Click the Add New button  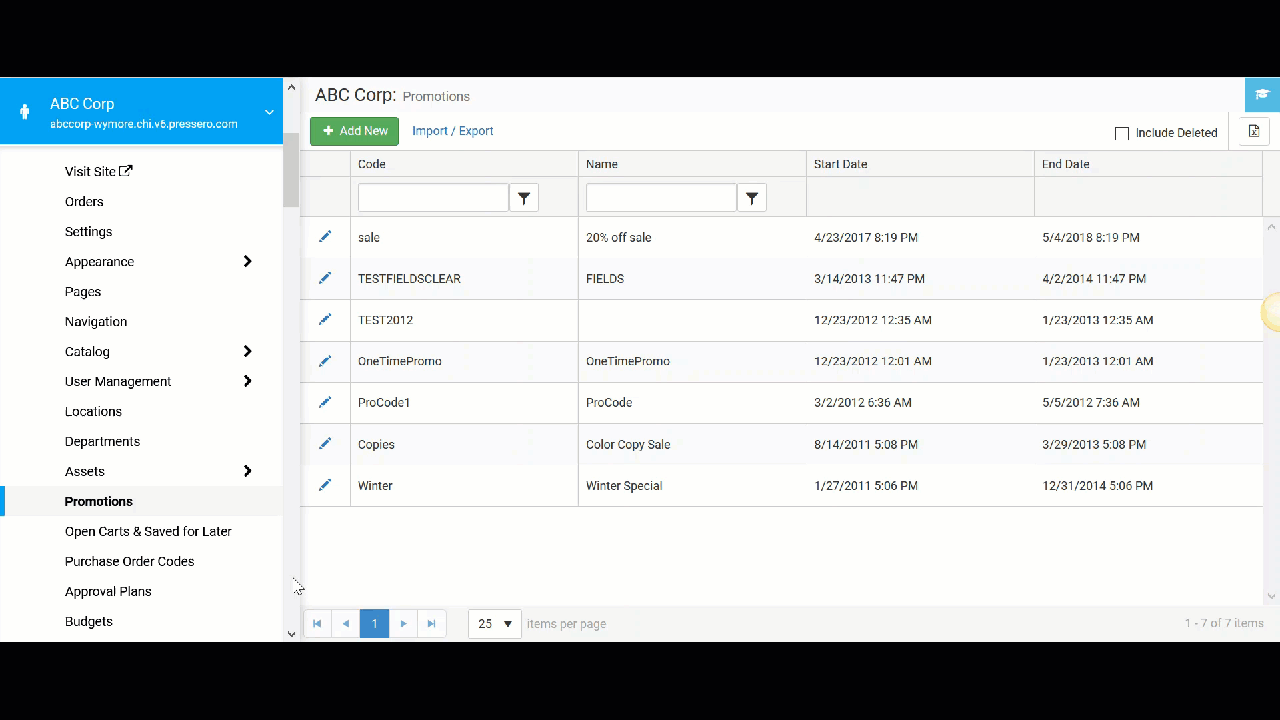(354, 131)
